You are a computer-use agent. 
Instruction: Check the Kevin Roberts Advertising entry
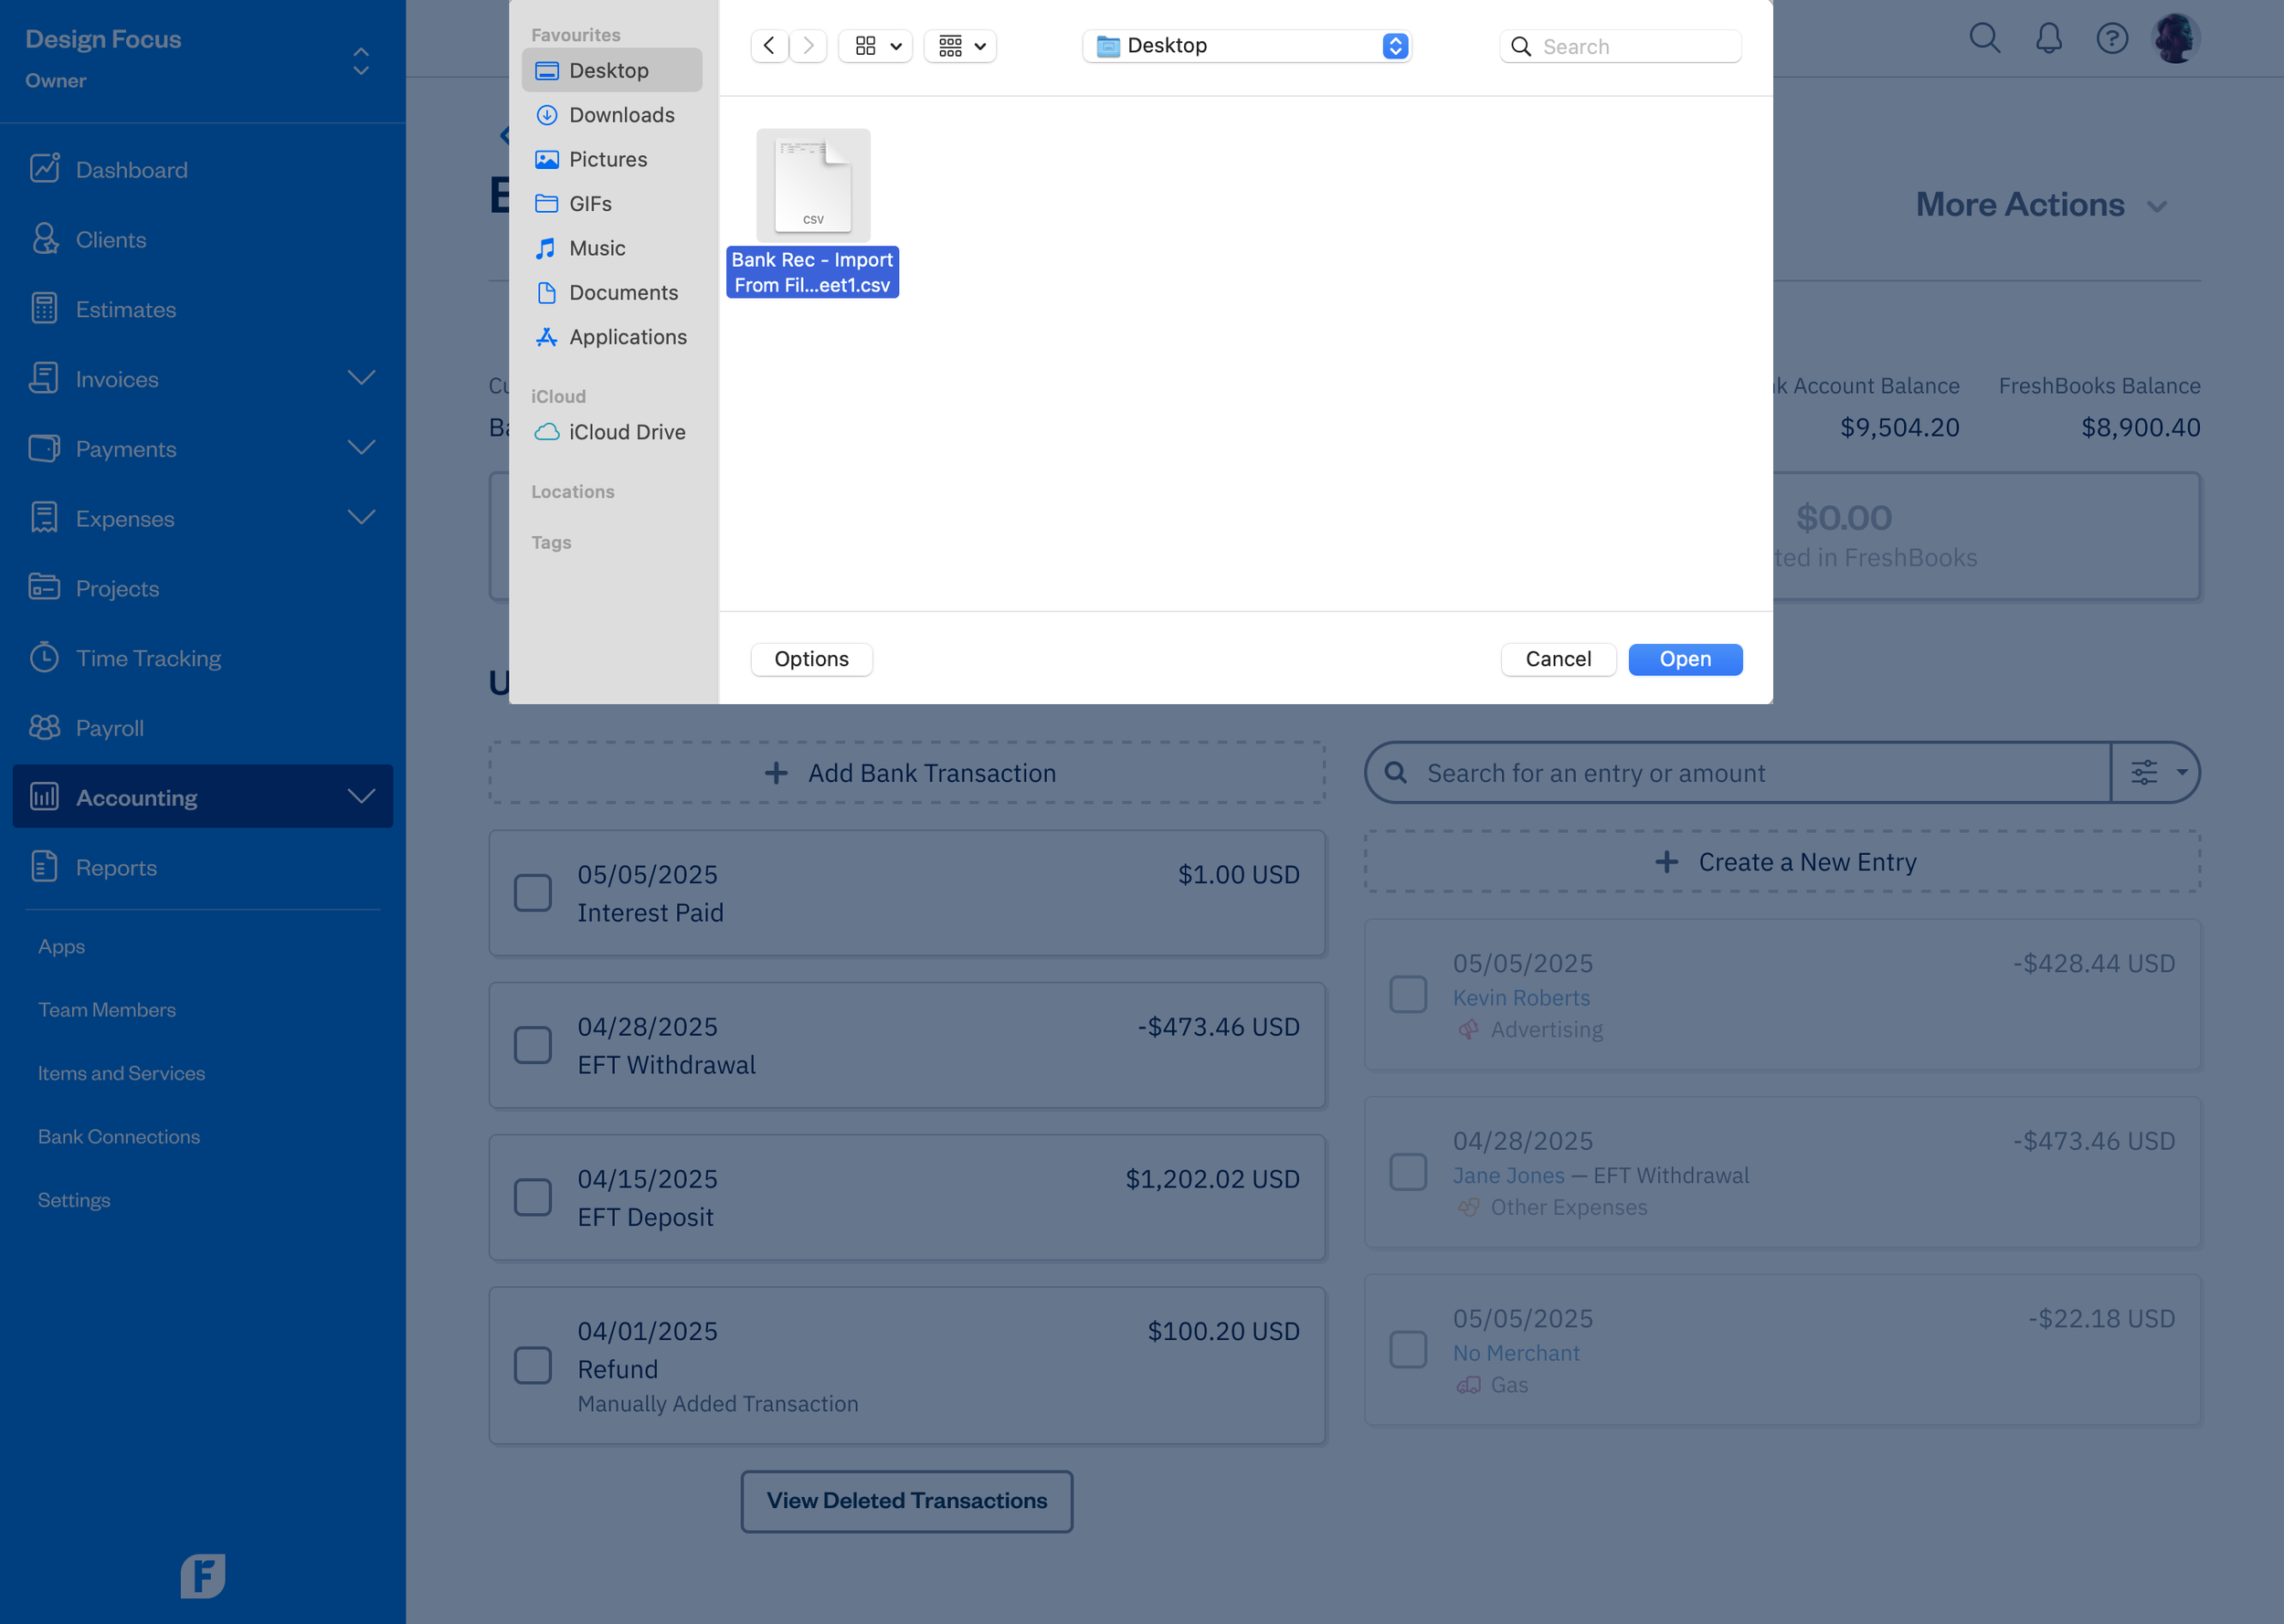coord(1408,993)
